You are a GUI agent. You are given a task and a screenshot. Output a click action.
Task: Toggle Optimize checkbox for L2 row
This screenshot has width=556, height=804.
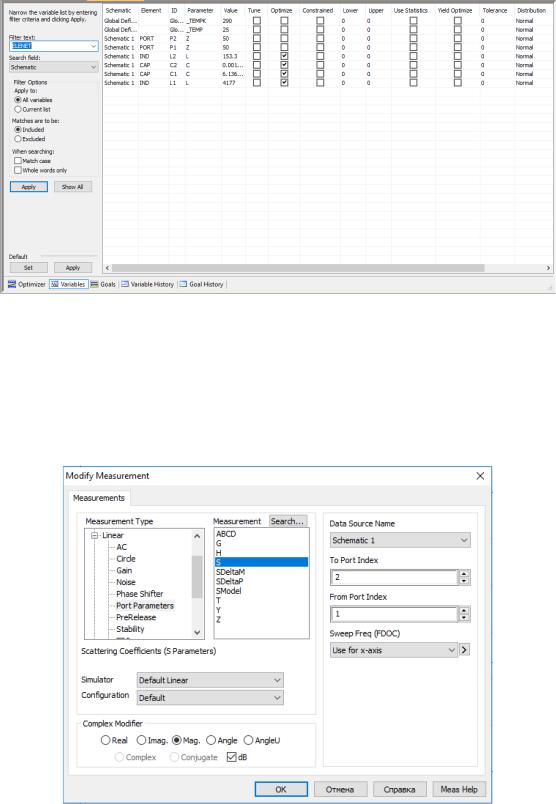tap(284, 56)
